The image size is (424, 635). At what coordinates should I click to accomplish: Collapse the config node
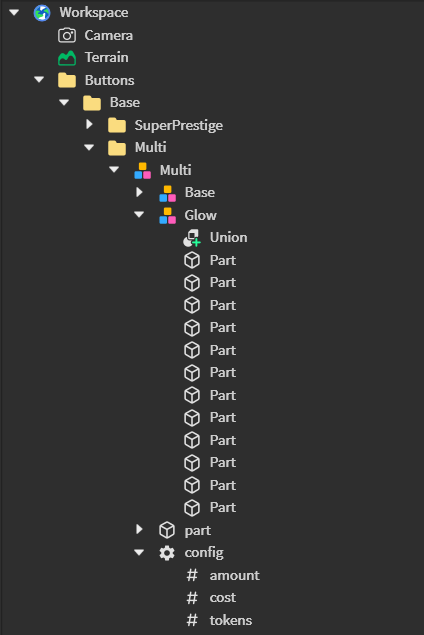[x=139, y=552]
